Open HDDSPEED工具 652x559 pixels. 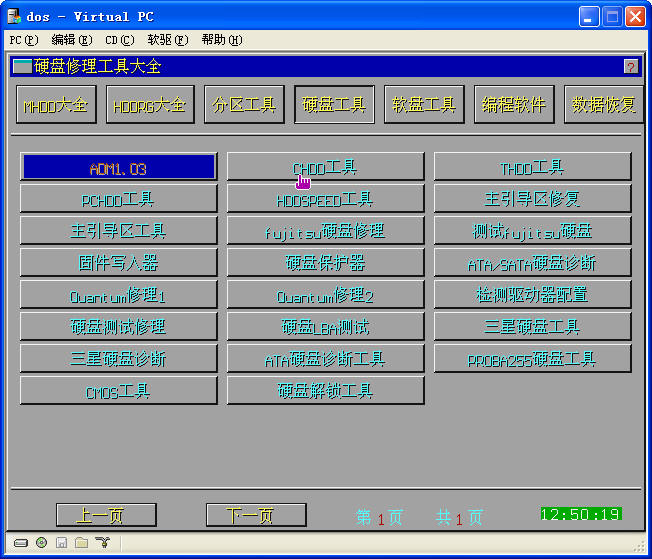326,199
